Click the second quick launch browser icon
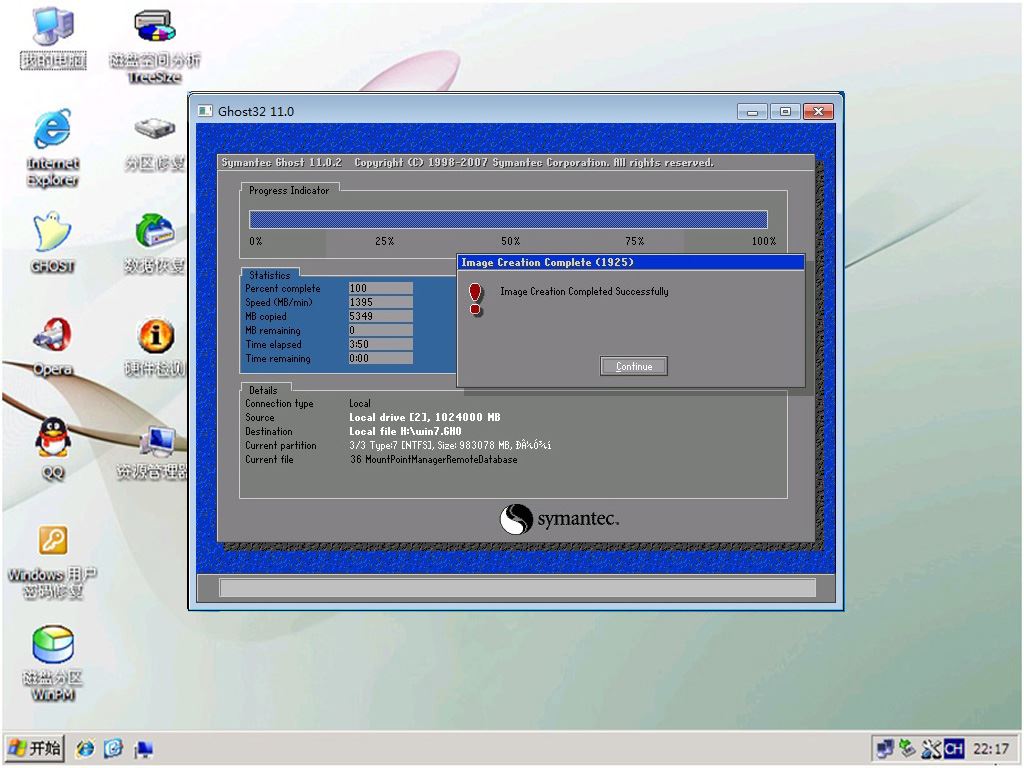The image size is (1024, 768). (x=114, y=748)
